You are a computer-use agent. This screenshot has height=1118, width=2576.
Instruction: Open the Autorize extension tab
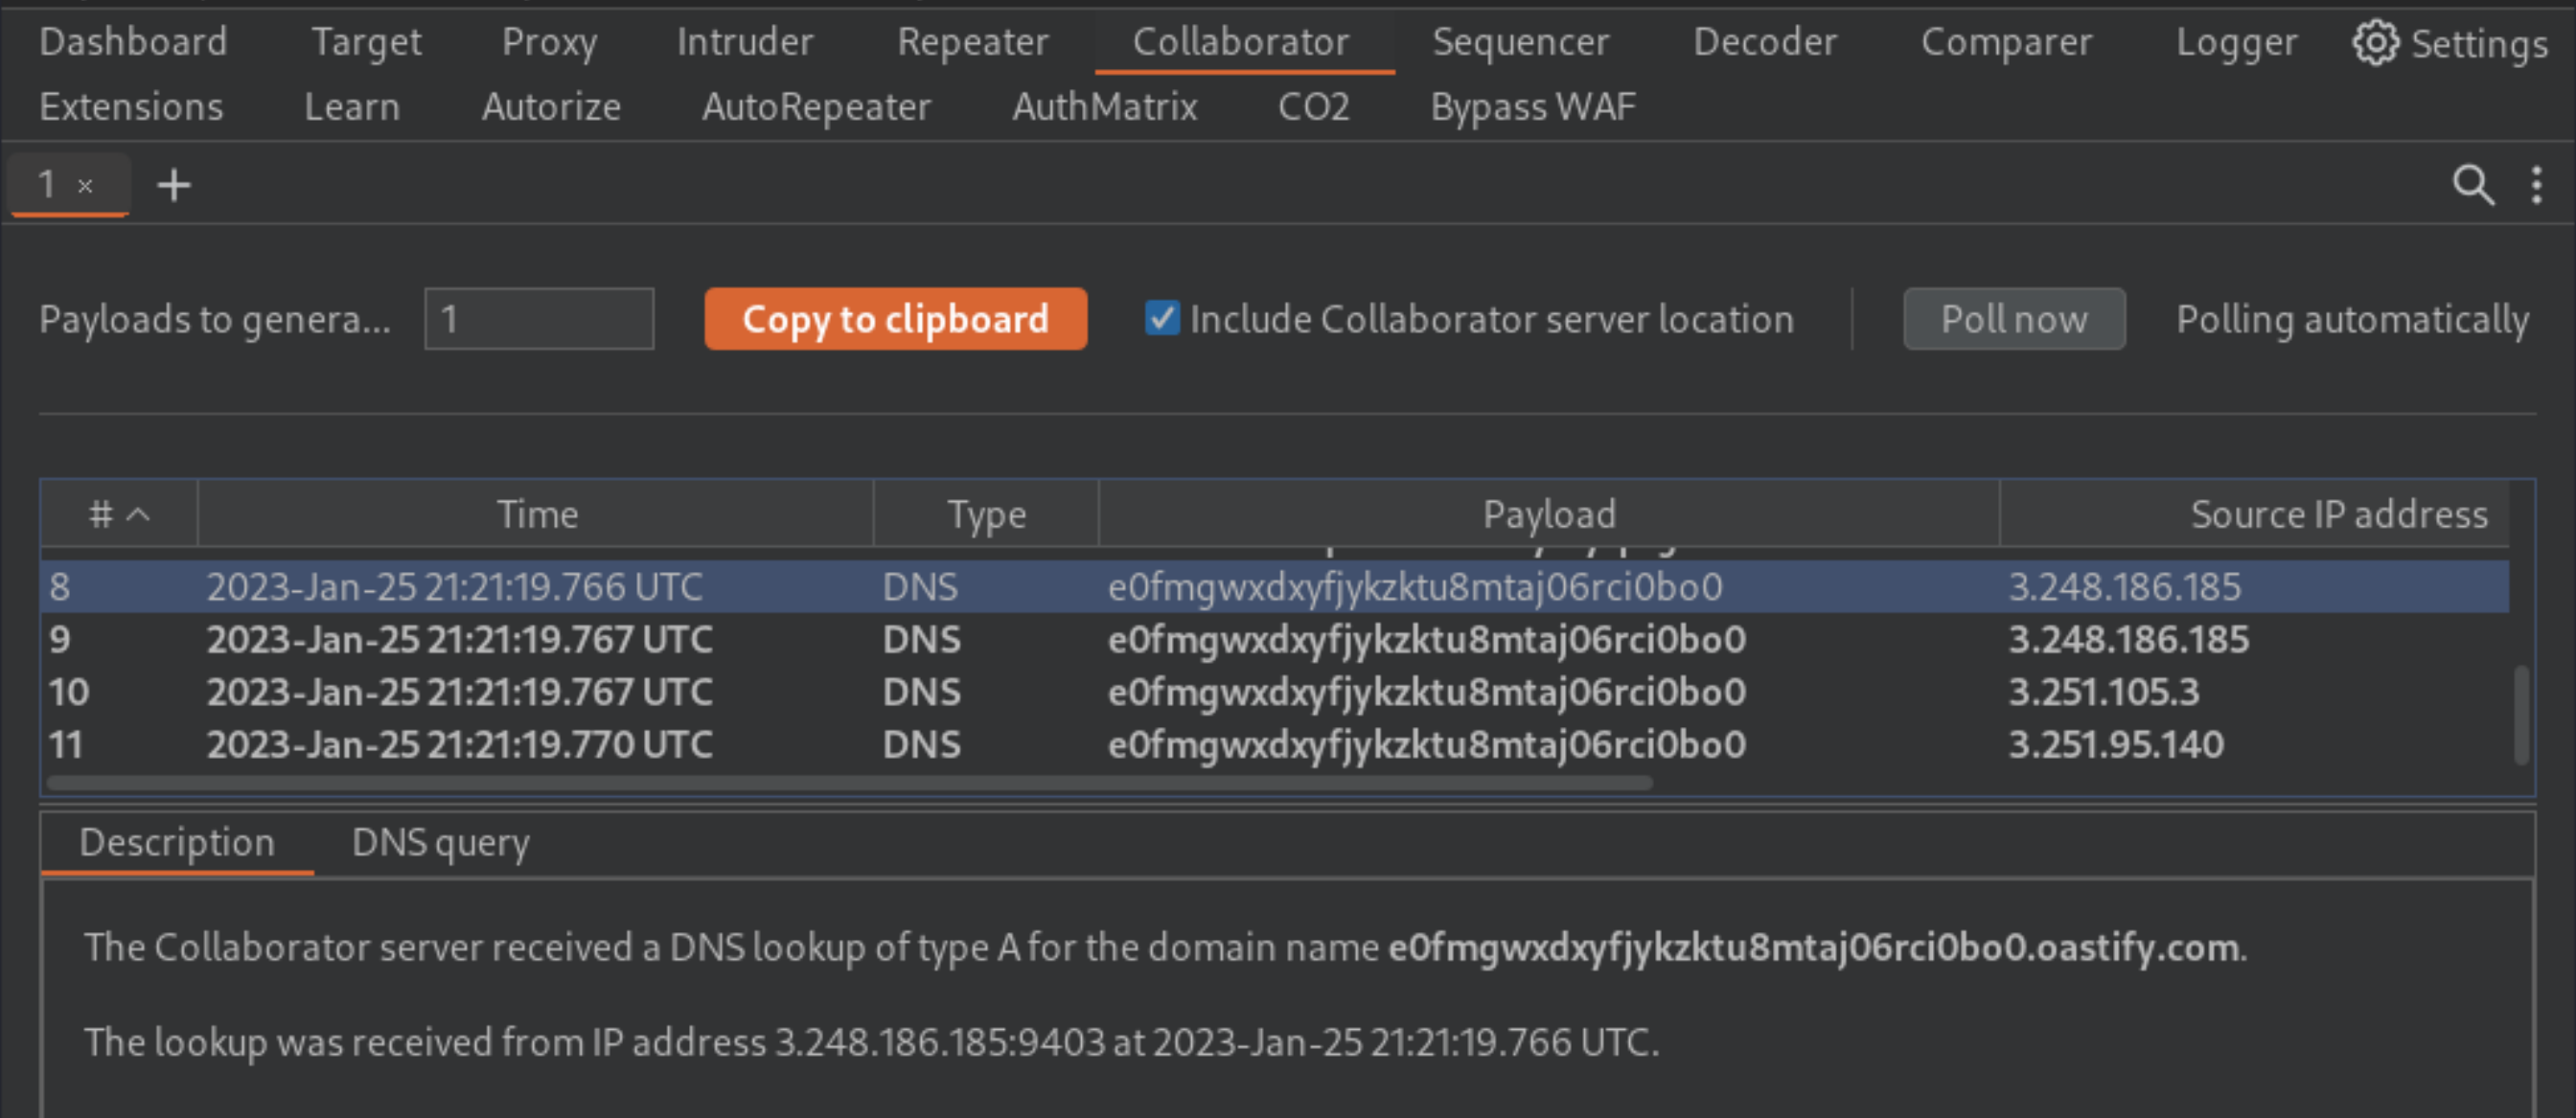click(551, 107)
